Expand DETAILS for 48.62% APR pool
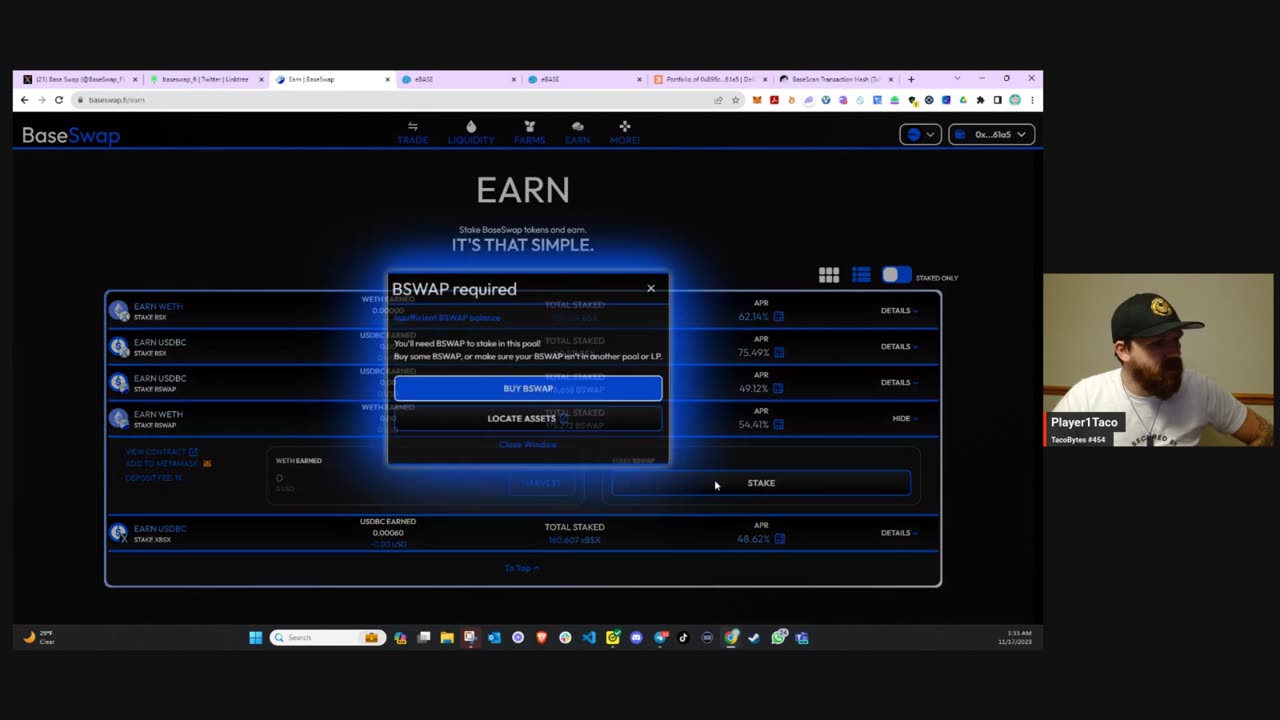This screenshot has height=720, width=1280. point(899,532)
